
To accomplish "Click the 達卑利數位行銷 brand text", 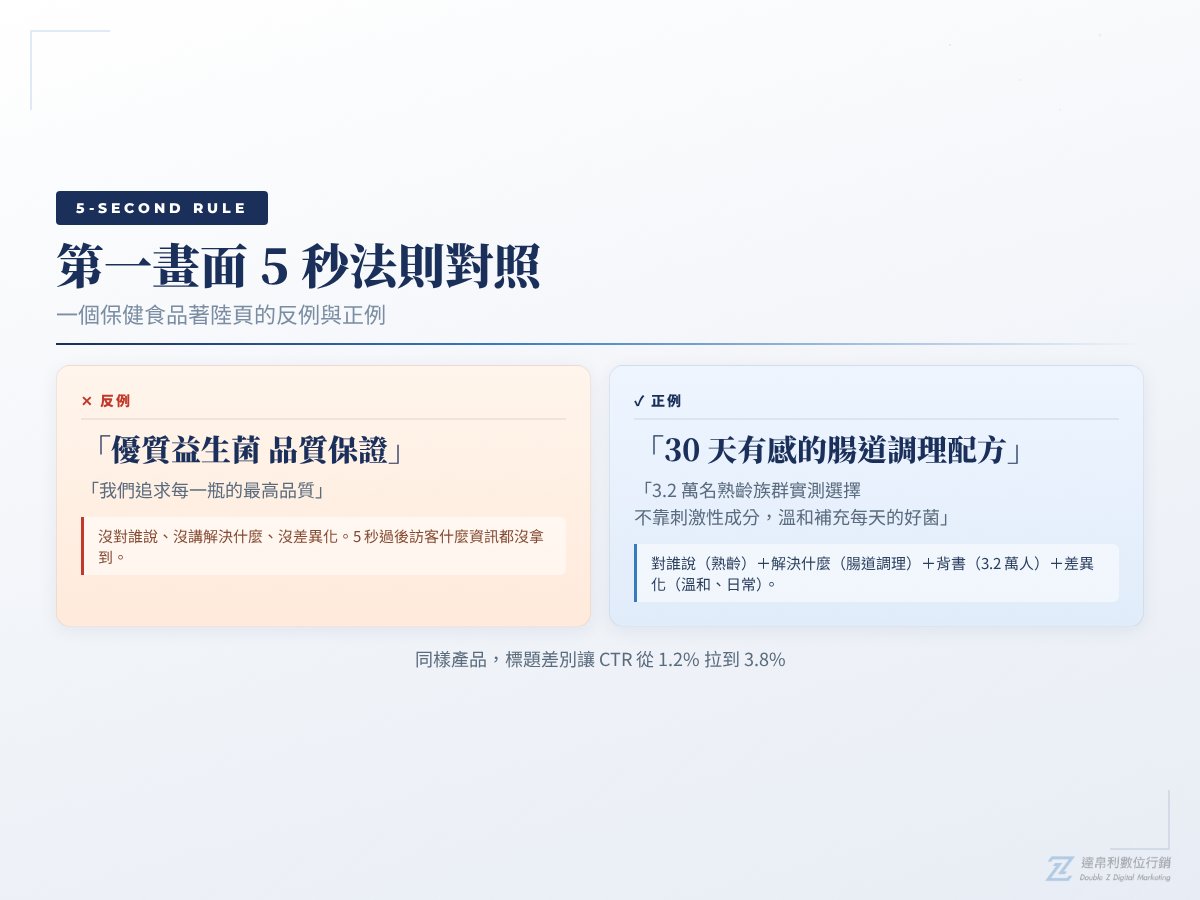I will (x=1127, y=862).
